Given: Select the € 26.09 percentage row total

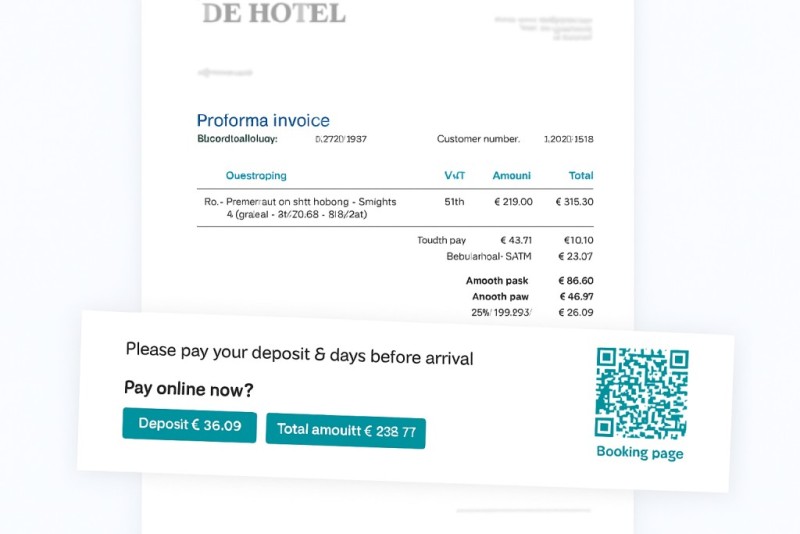Looking at the screenshot, I should coord(578,313).
